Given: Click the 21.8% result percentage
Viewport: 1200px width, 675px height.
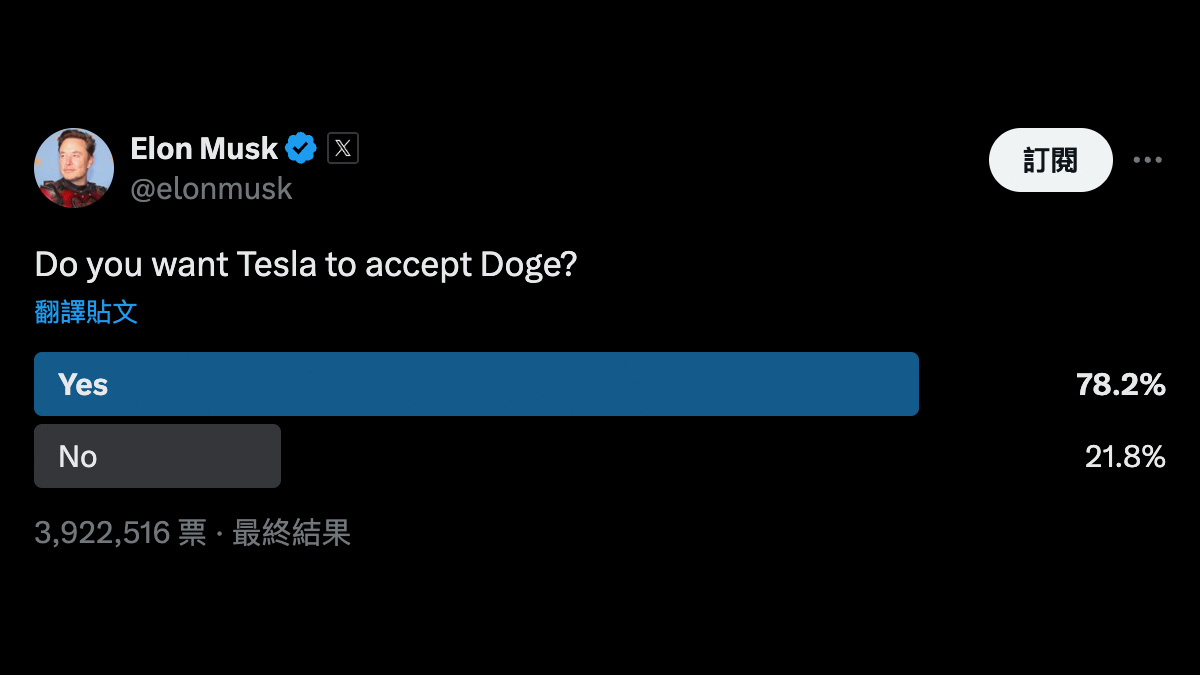Looking at the screenshot, I should click(1125, 457).
